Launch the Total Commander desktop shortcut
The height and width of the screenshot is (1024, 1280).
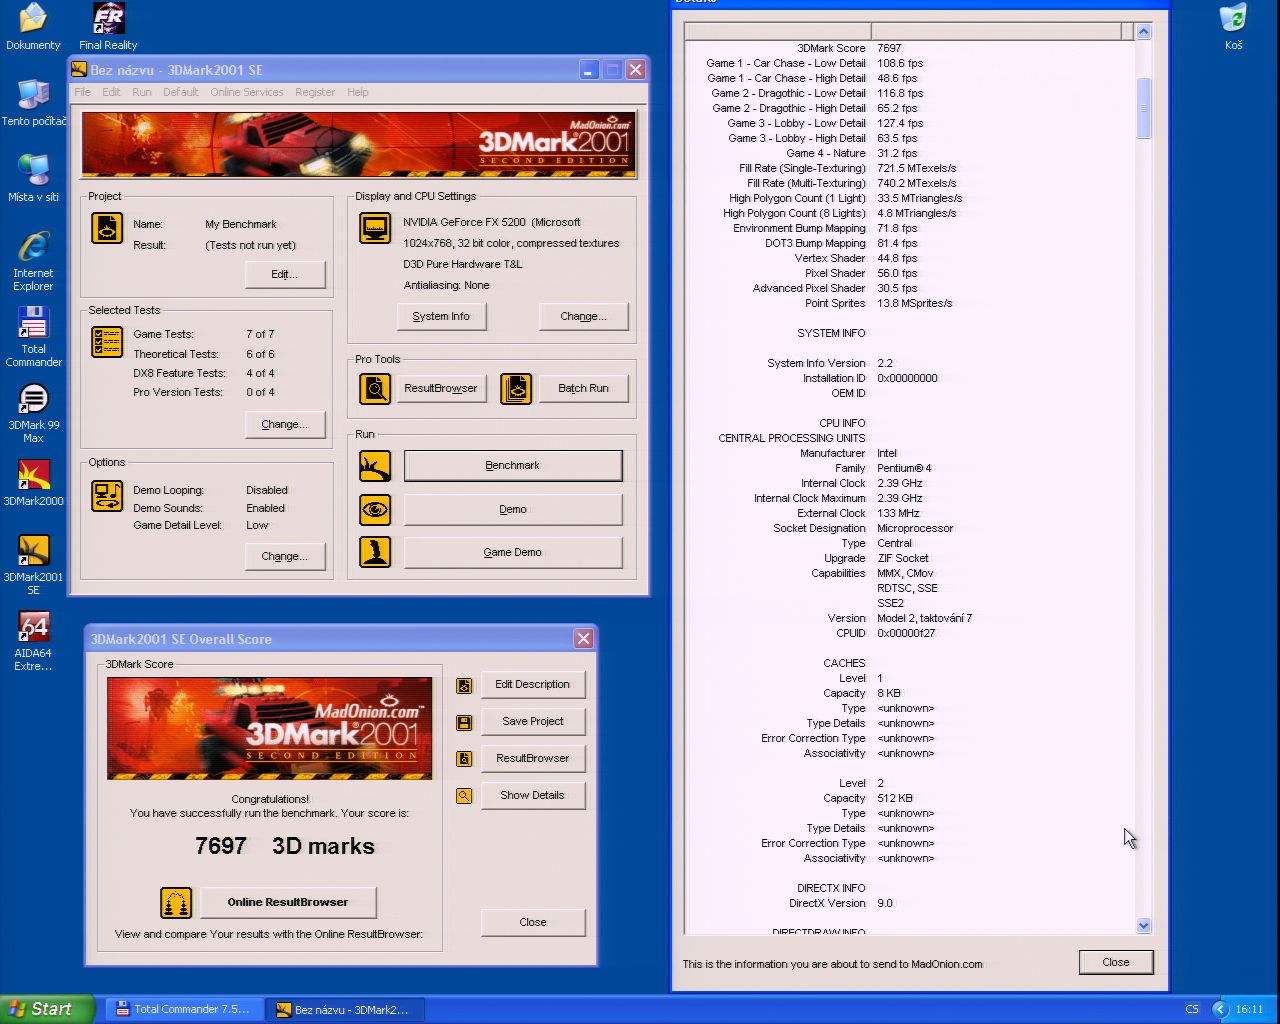point(33,336)
